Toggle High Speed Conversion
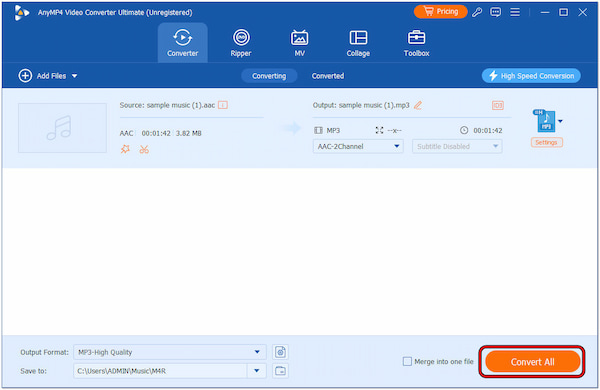This screenshot has width=600, height=390. pyautogui.click(x=531, y=76)
